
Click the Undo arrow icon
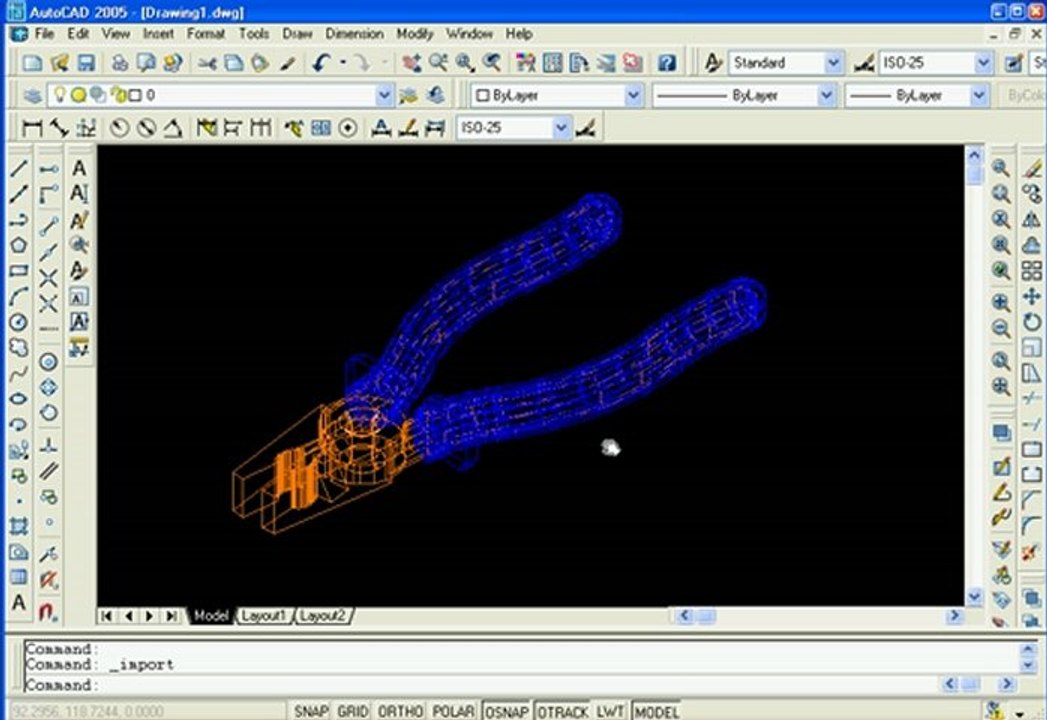(x=321, y=63)
